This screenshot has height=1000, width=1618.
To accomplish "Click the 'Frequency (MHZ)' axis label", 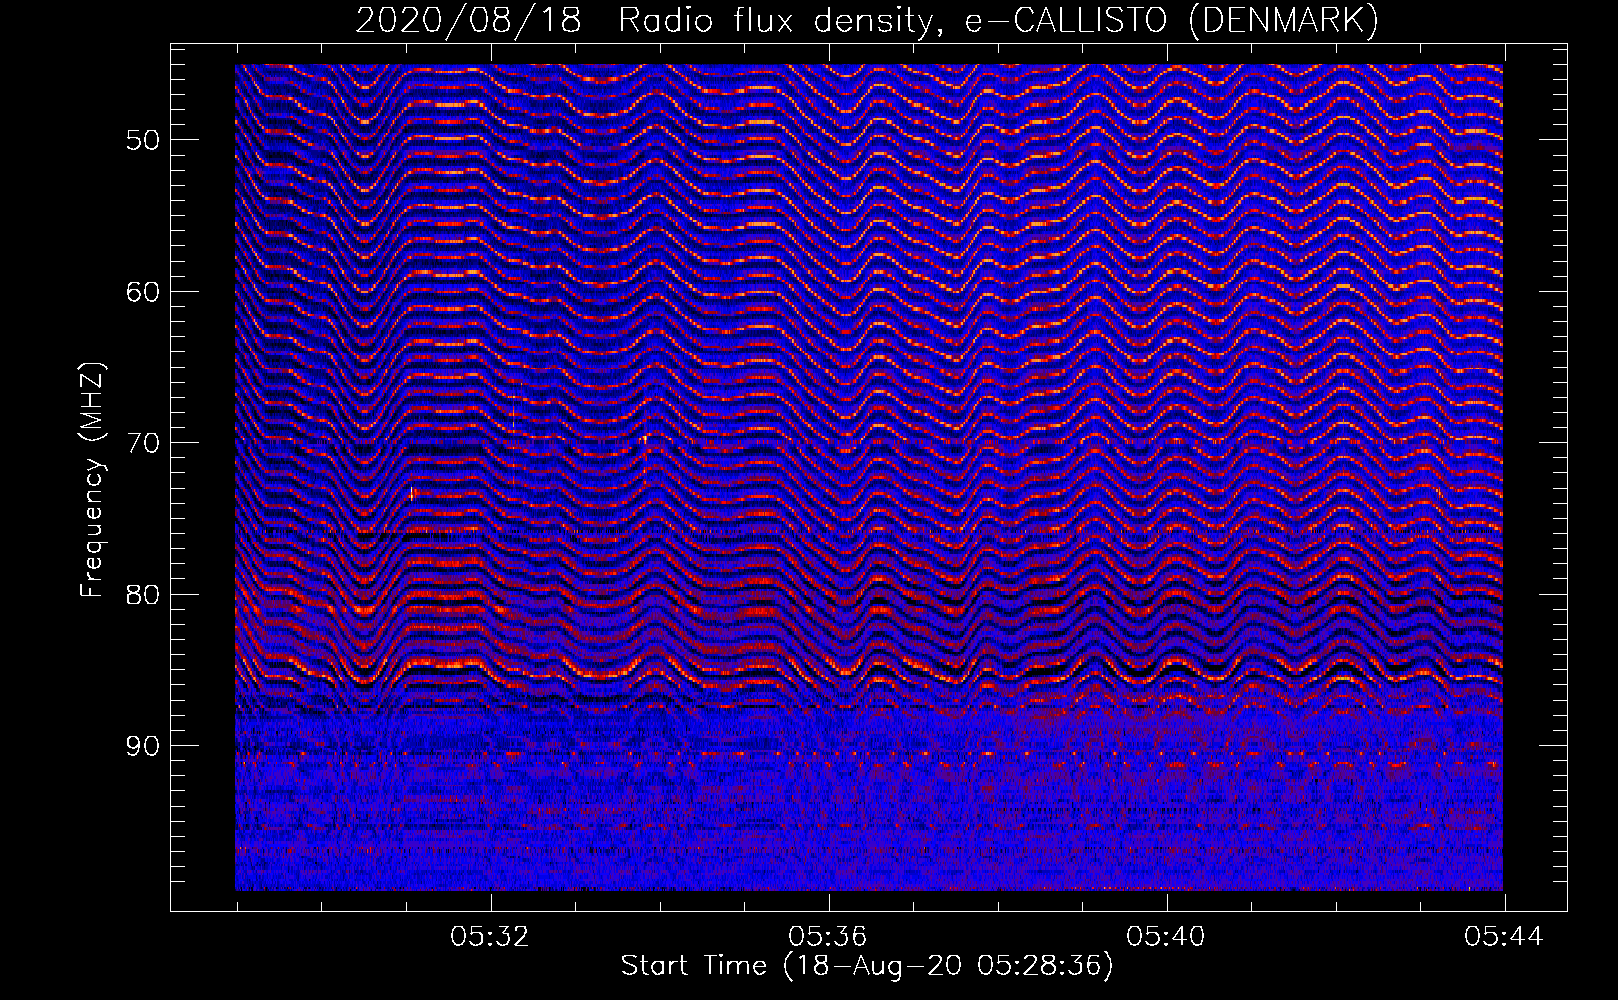I will pyautogui.click(x=92, y=479).
